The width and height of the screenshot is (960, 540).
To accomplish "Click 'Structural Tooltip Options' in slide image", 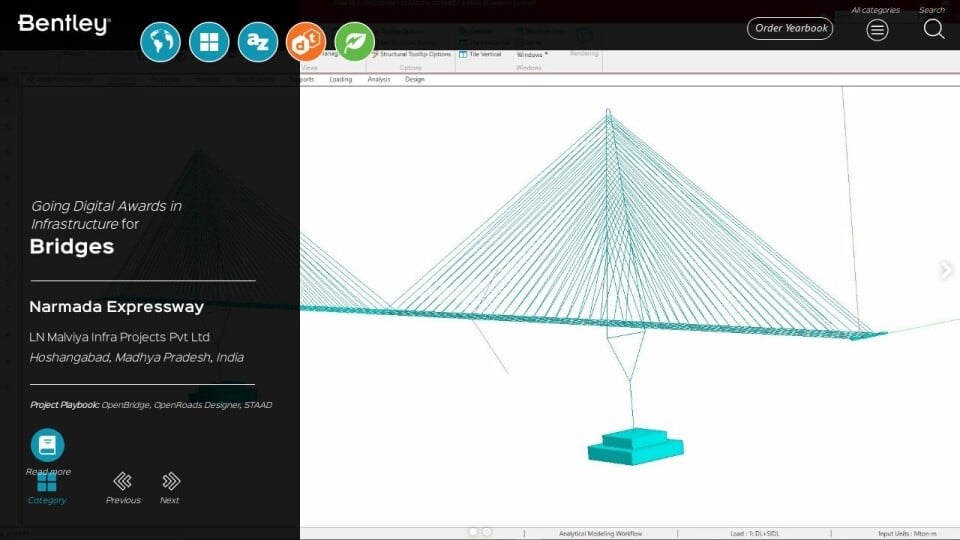I will click(x=415, y=54).
